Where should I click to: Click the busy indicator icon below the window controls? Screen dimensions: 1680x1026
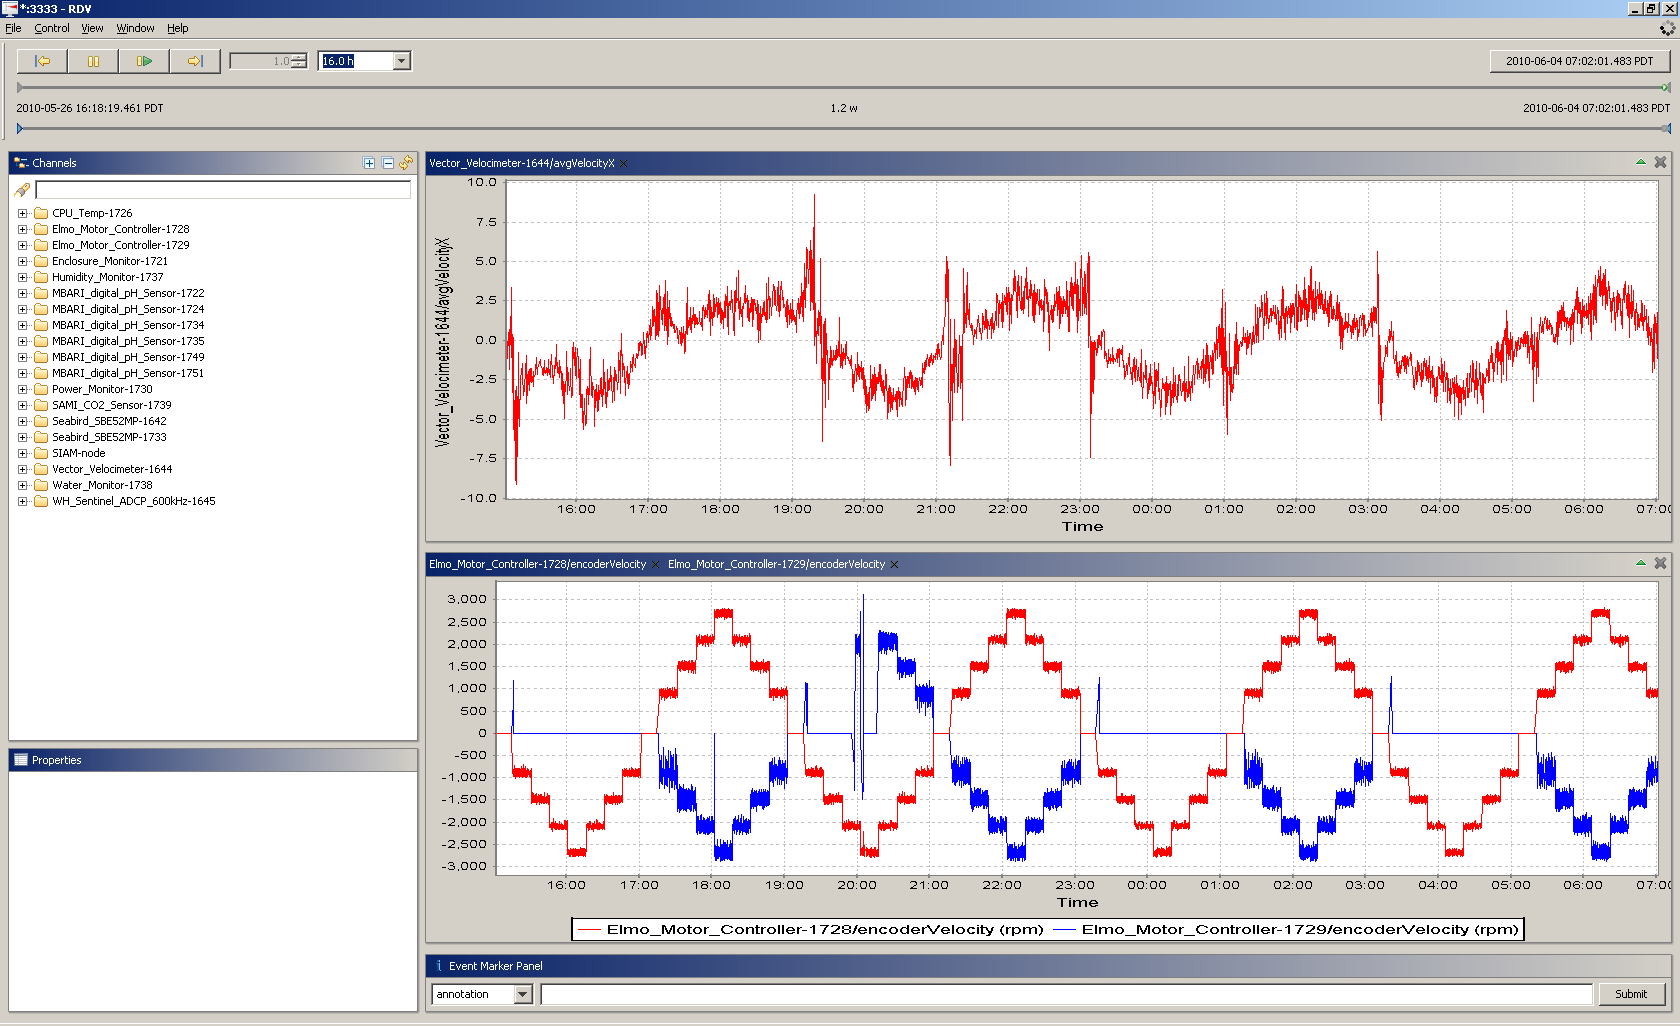[1667, 29]
